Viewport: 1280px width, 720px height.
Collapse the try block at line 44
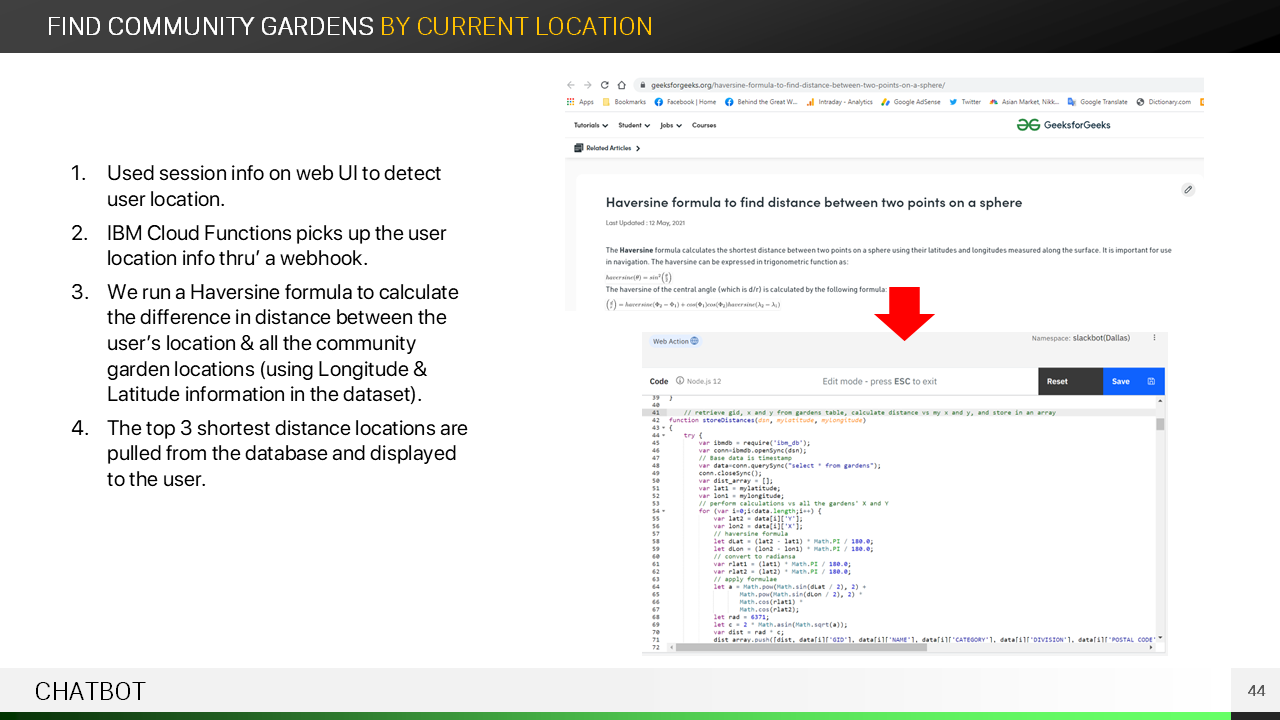pos(662,436)
